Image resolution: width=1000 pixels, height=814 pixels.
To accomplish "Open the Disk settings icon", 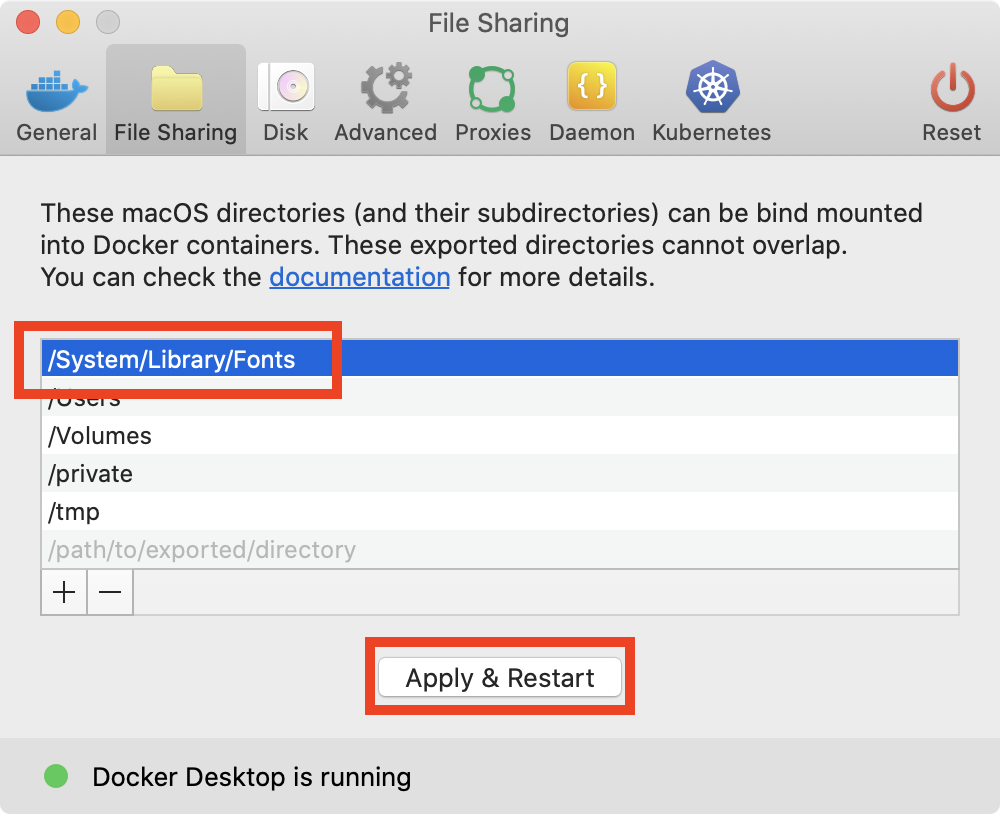I will click(286, 86).
